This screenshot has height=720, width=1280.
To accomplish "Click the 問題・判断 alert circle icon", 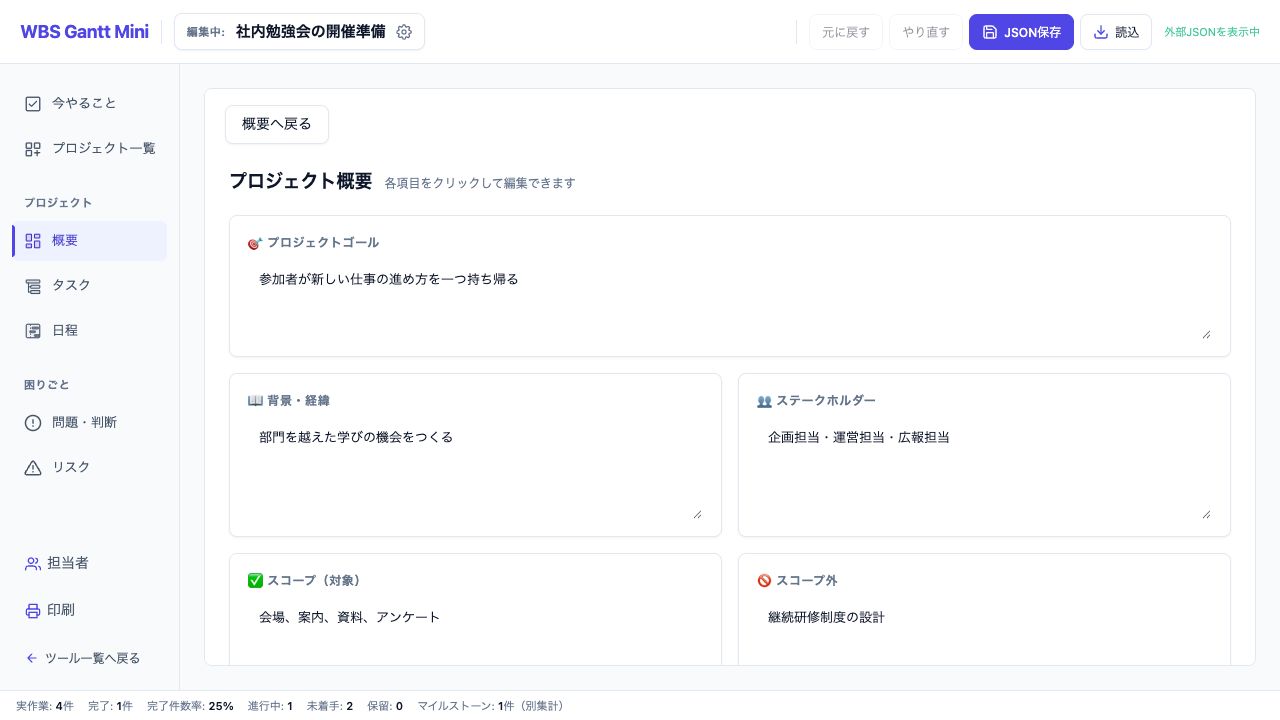I will [x=33, y=423].
